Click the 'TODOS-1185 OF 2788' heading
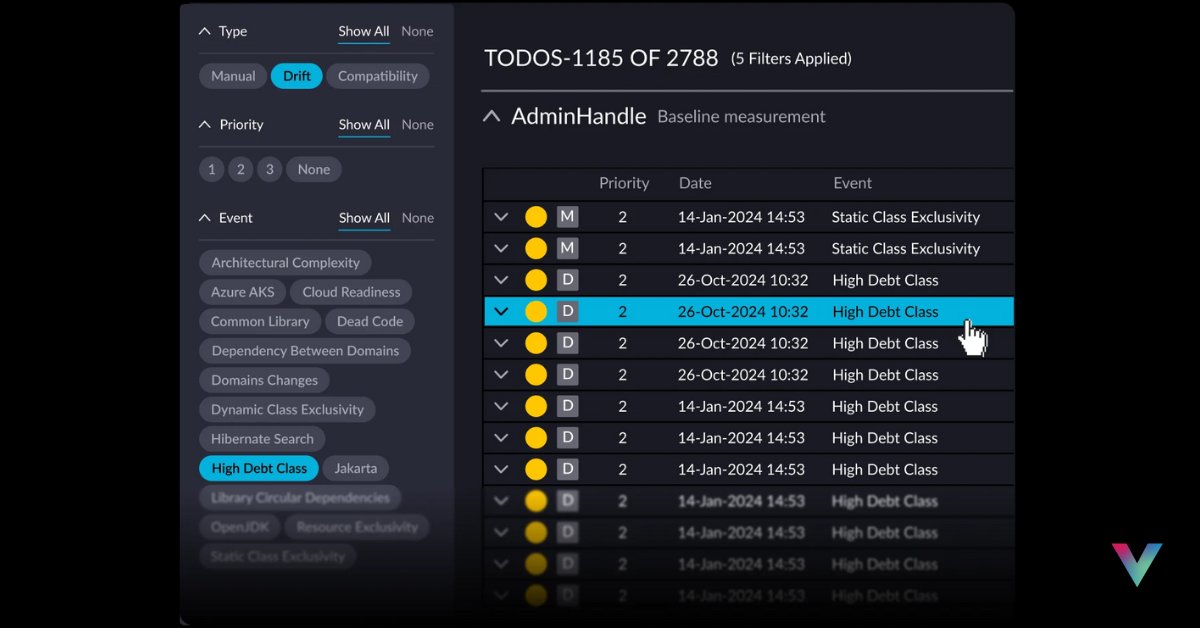Screen dimensions: 1200x628 click(601, 58)
